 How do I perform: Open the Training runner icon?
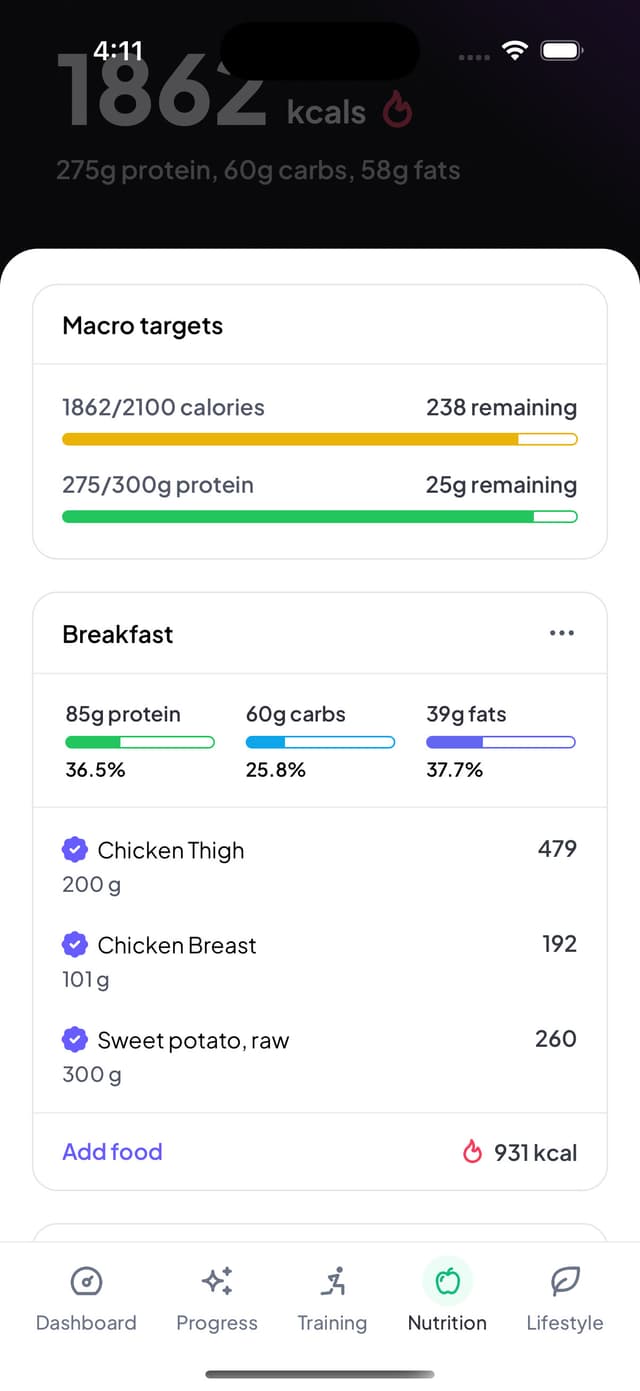[x=333, y=1280]
